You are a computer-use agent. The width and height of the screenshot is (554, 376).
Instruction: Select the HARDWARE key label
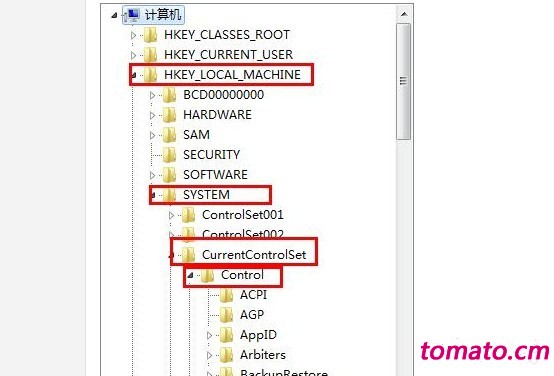tap(217, 115)
